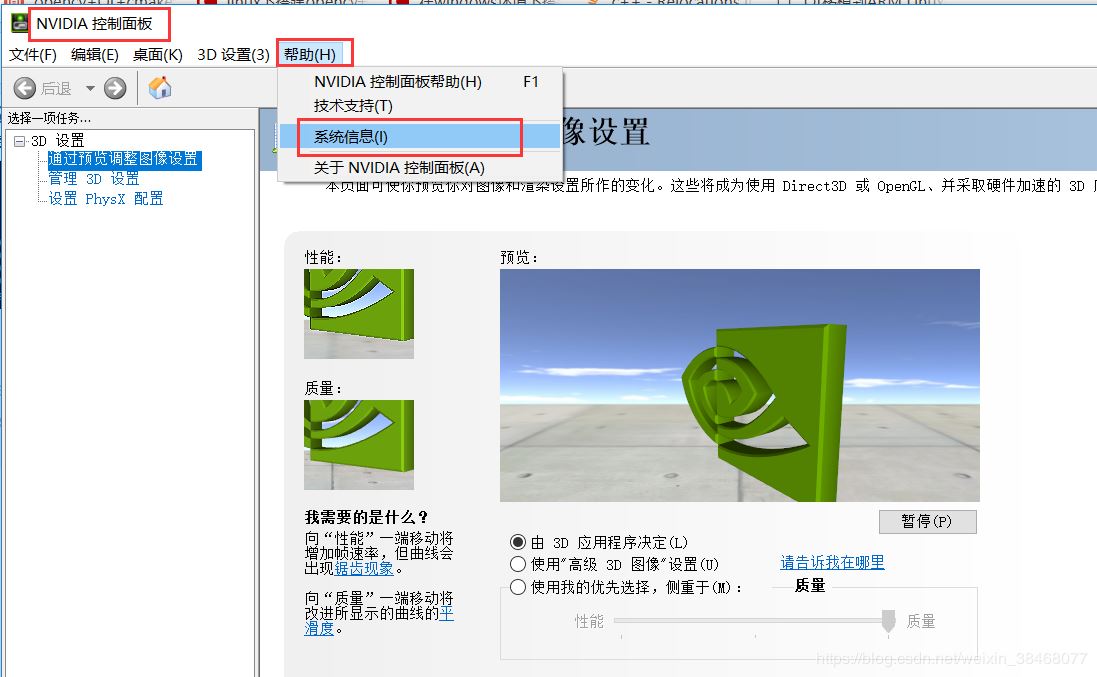Open the 桌面(K) menu
Image resolution: width=1097 pixels, height=677 pixels.
(157, 55)
